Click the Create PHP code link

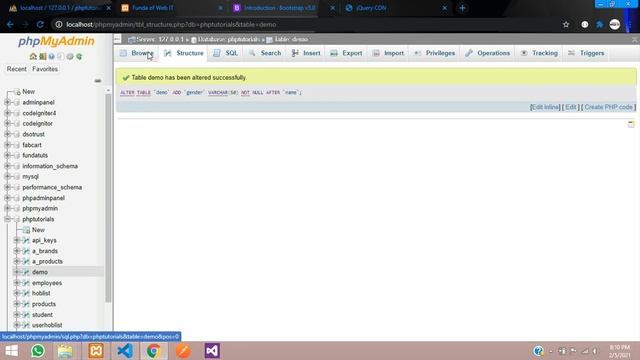click(608, 107)
